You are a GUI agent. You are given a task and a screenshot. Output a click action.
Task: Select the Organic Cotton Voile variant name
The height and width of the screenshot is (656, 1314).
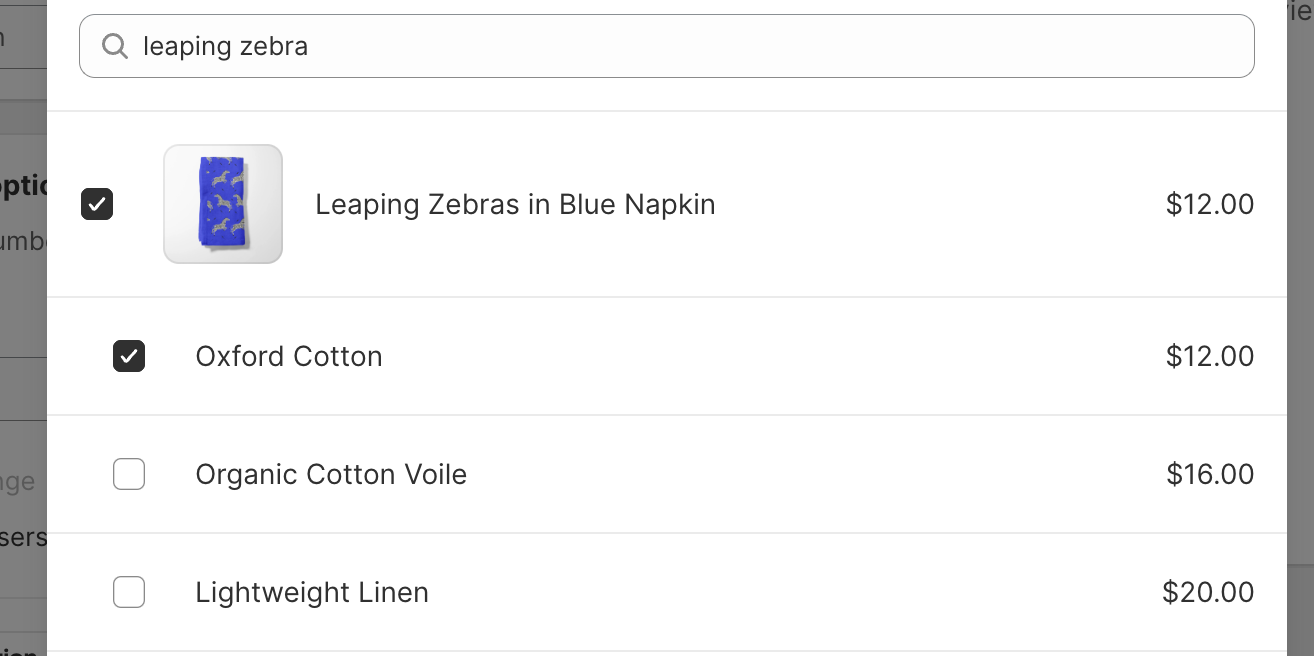(331, 475)
